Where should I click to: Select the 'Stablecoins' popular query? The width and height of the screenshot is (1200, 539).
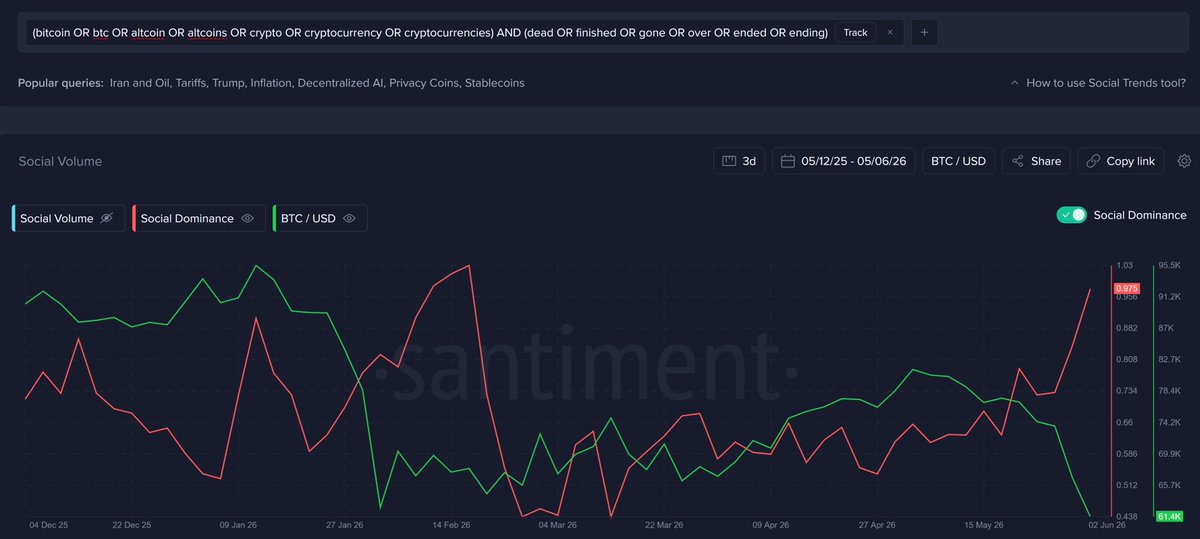pyautogui.click(x=494, y=83)
